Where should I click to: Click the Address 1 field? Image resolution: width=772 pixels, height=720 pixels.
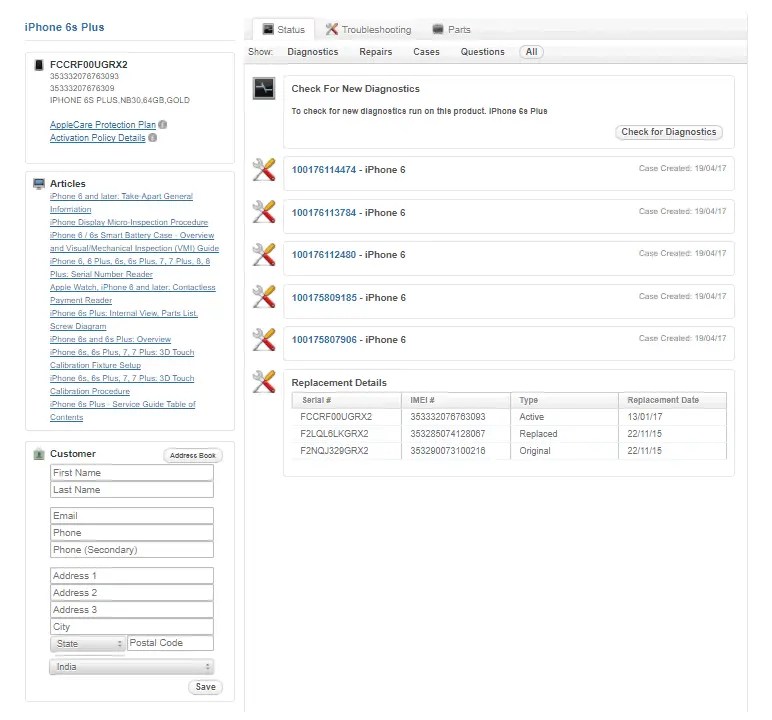point(132,576)
